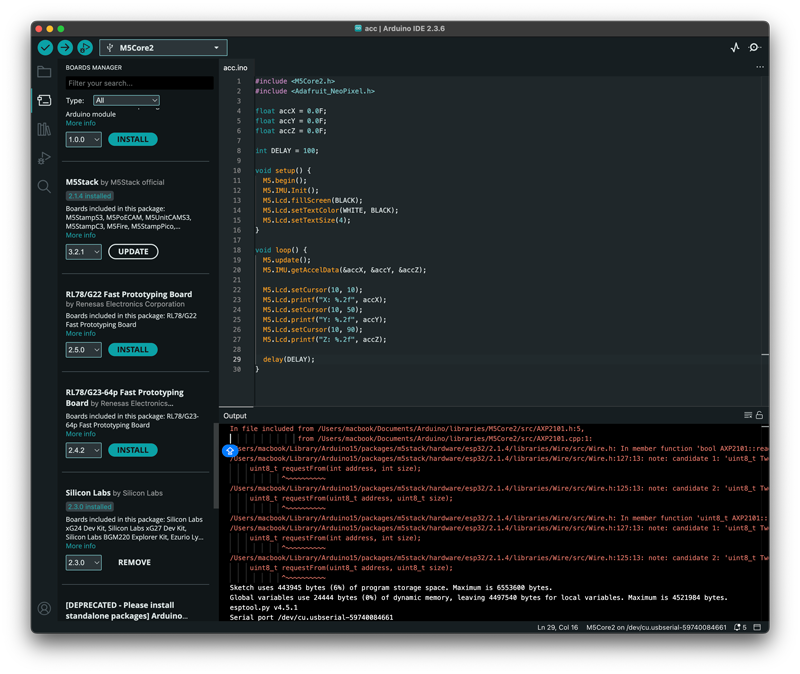Click line number 18 in the gutter
800x674 pixels.
[x=237, y=250]
